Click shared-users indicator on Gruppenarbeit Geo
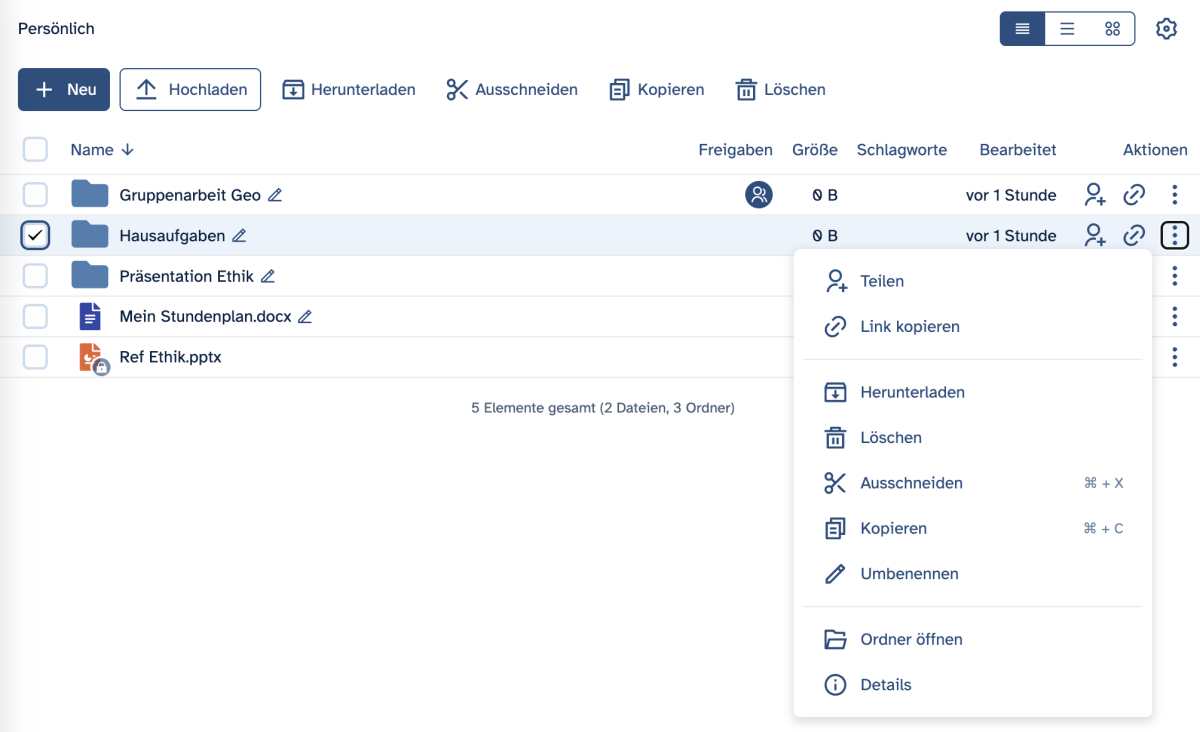This screenshot has height=732, width=1200. [x=759, y=195]
